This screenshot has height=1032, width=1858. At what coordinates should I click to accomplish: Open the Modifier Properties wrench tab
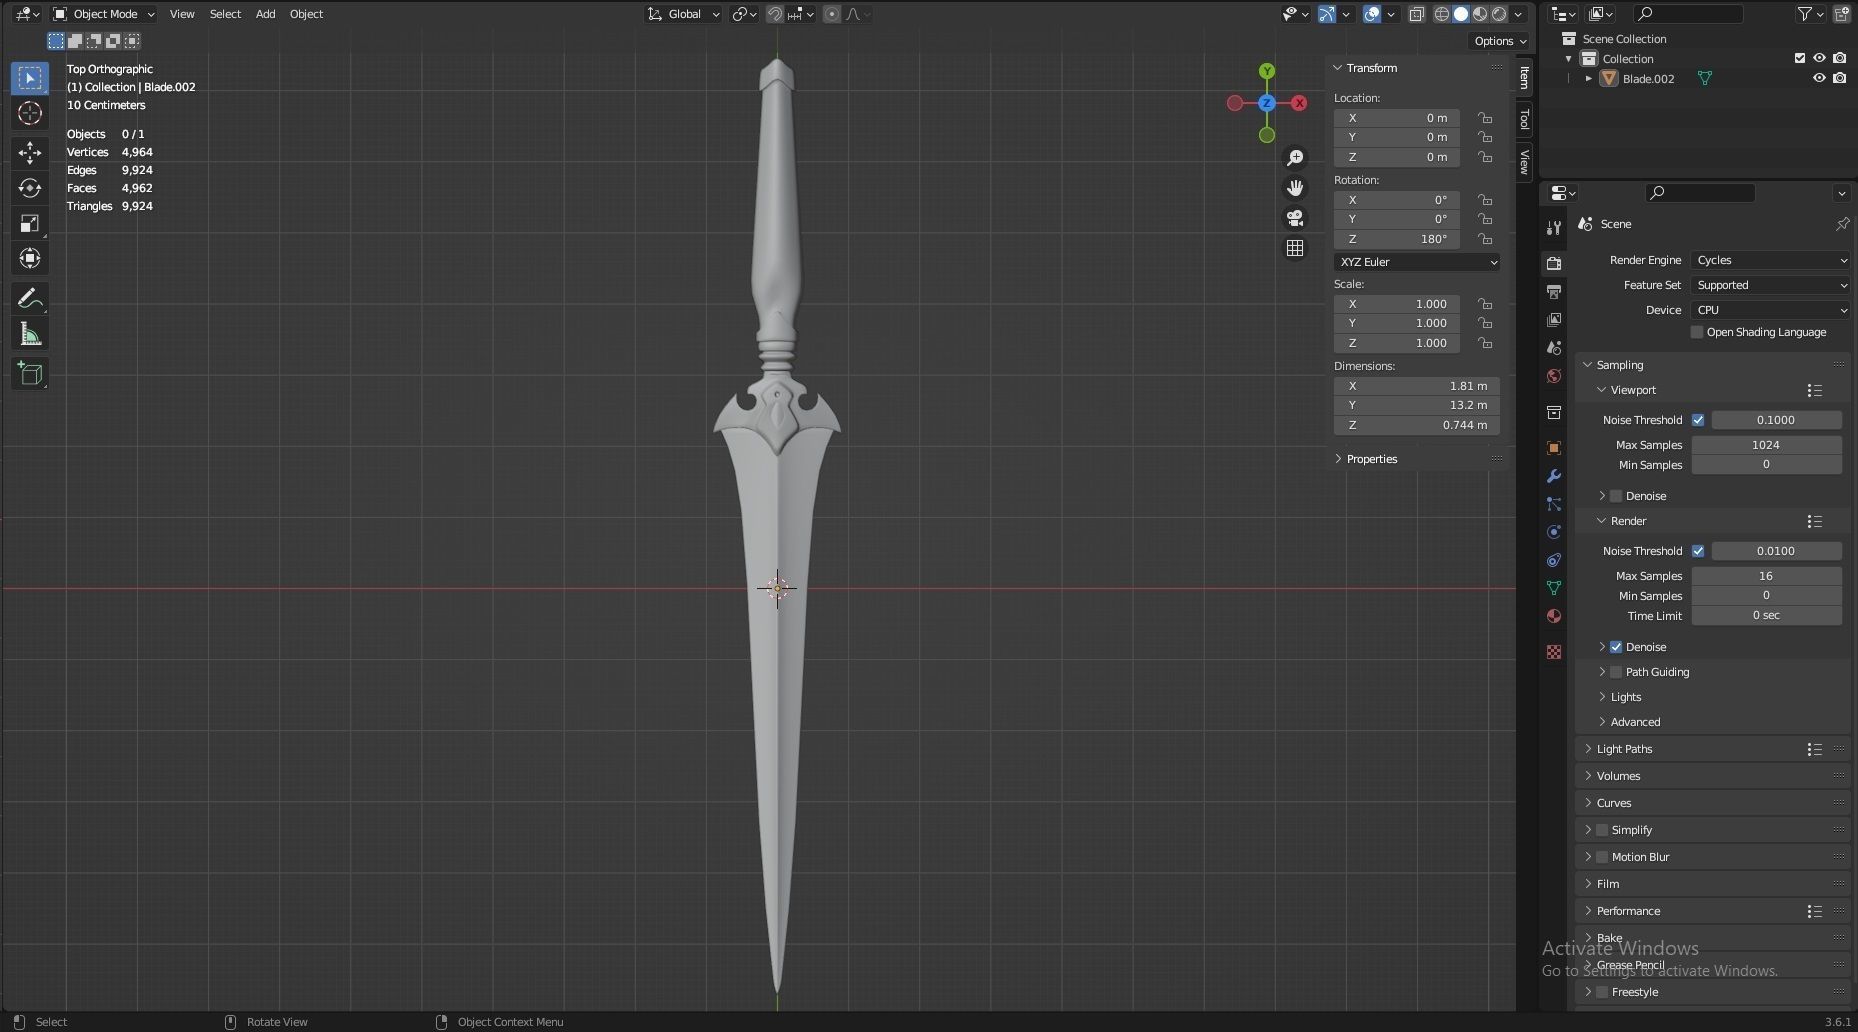(x=1553, y=477)
